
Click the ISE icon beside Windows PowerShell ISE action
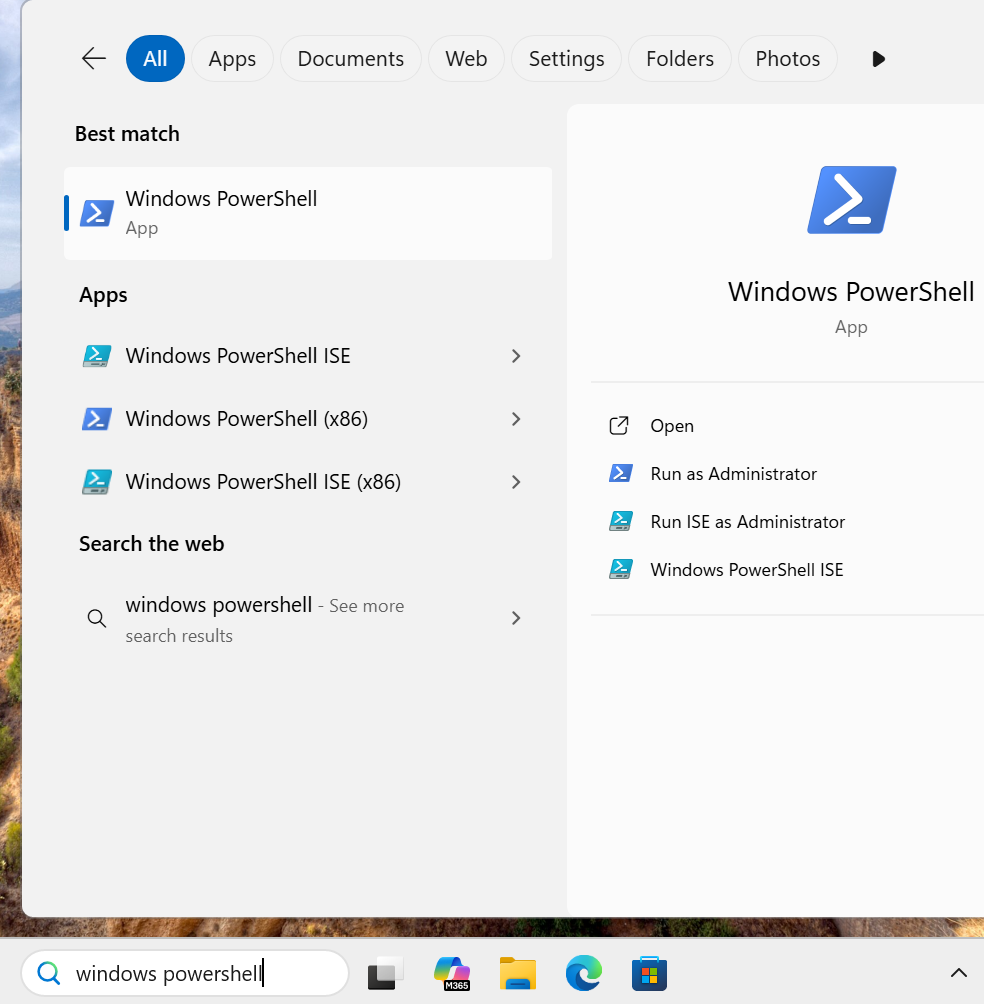click(x=620, y=569)
